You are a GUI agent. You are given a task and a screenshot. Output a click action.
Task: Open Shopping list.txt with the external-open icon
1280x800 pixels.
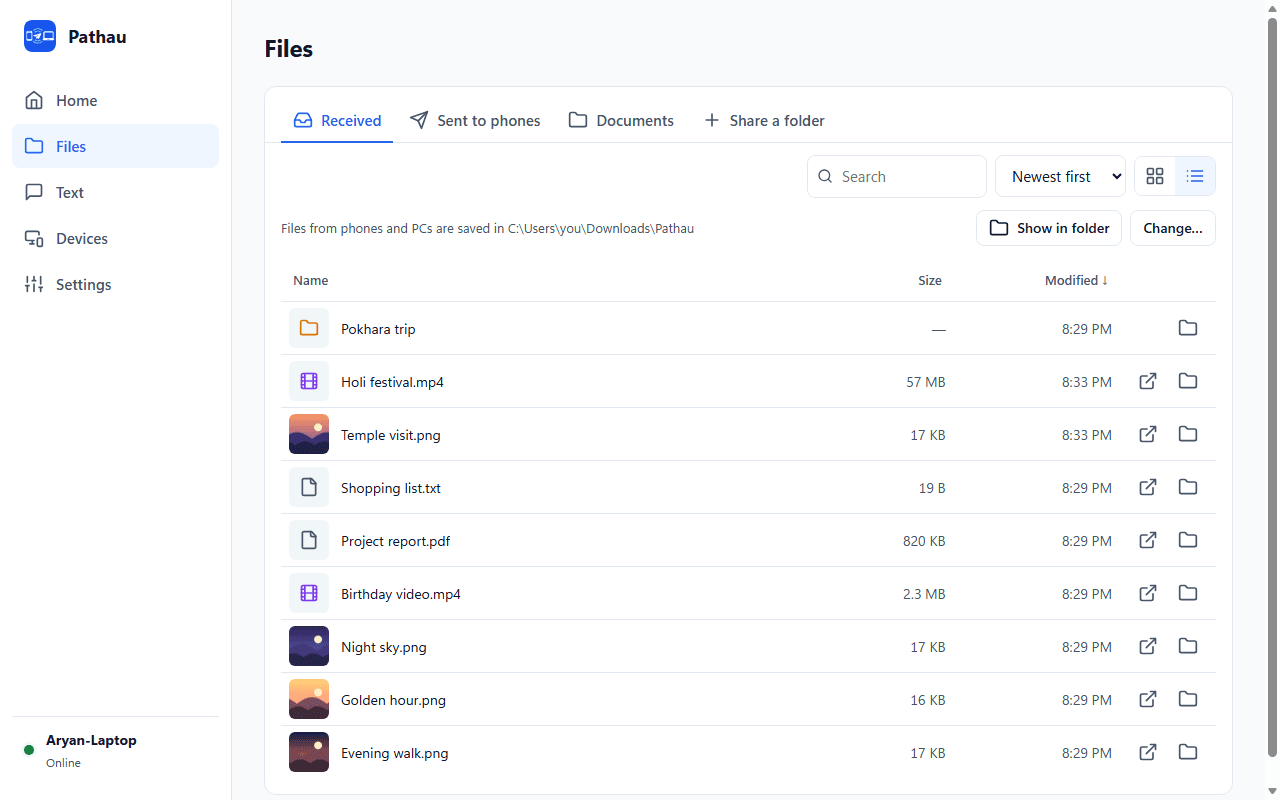click(x=1148, y=487)
